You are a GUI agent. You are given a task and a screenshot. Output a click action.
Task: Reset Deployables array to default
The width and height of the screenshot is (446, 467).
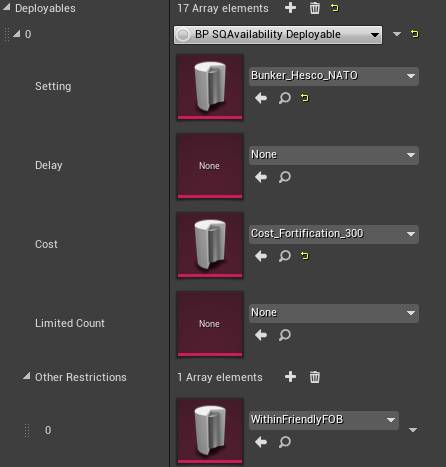pos(335,8)
